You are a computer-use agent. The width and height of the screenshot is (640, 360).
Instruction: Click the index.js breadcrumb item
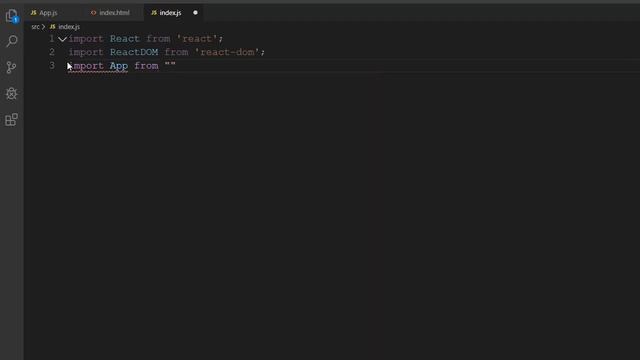pos(69,27)
